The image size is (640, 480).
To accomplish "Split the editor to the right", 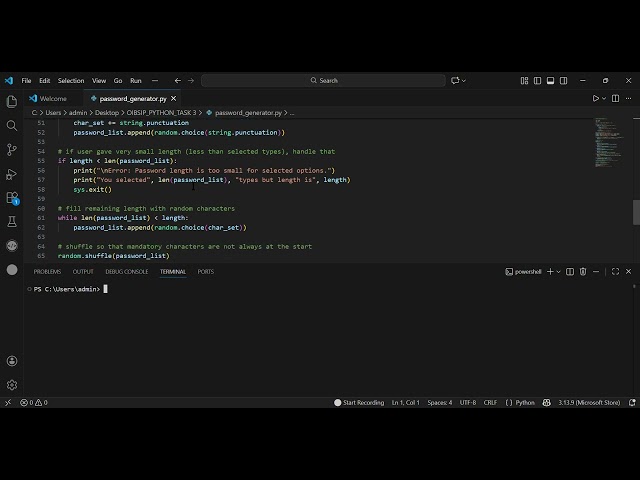I will click(x=616, y=98).
